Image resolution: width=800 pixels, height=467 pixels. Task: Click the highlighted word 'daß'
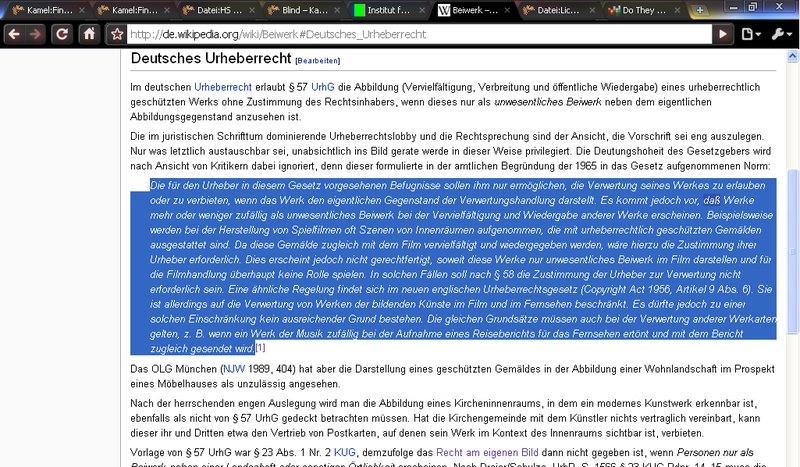pos(712,201)
